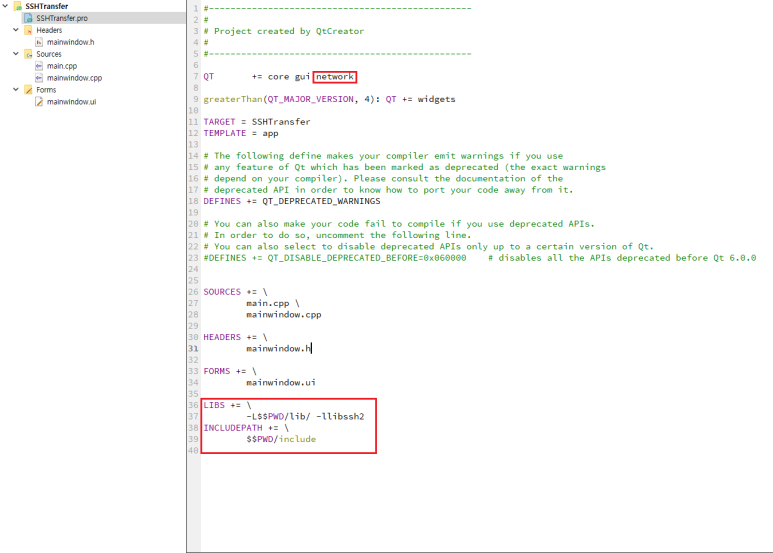773x553 pixels.
Task: Click mainwindow.ui on editor line 34
Action: tap(281, 382)
